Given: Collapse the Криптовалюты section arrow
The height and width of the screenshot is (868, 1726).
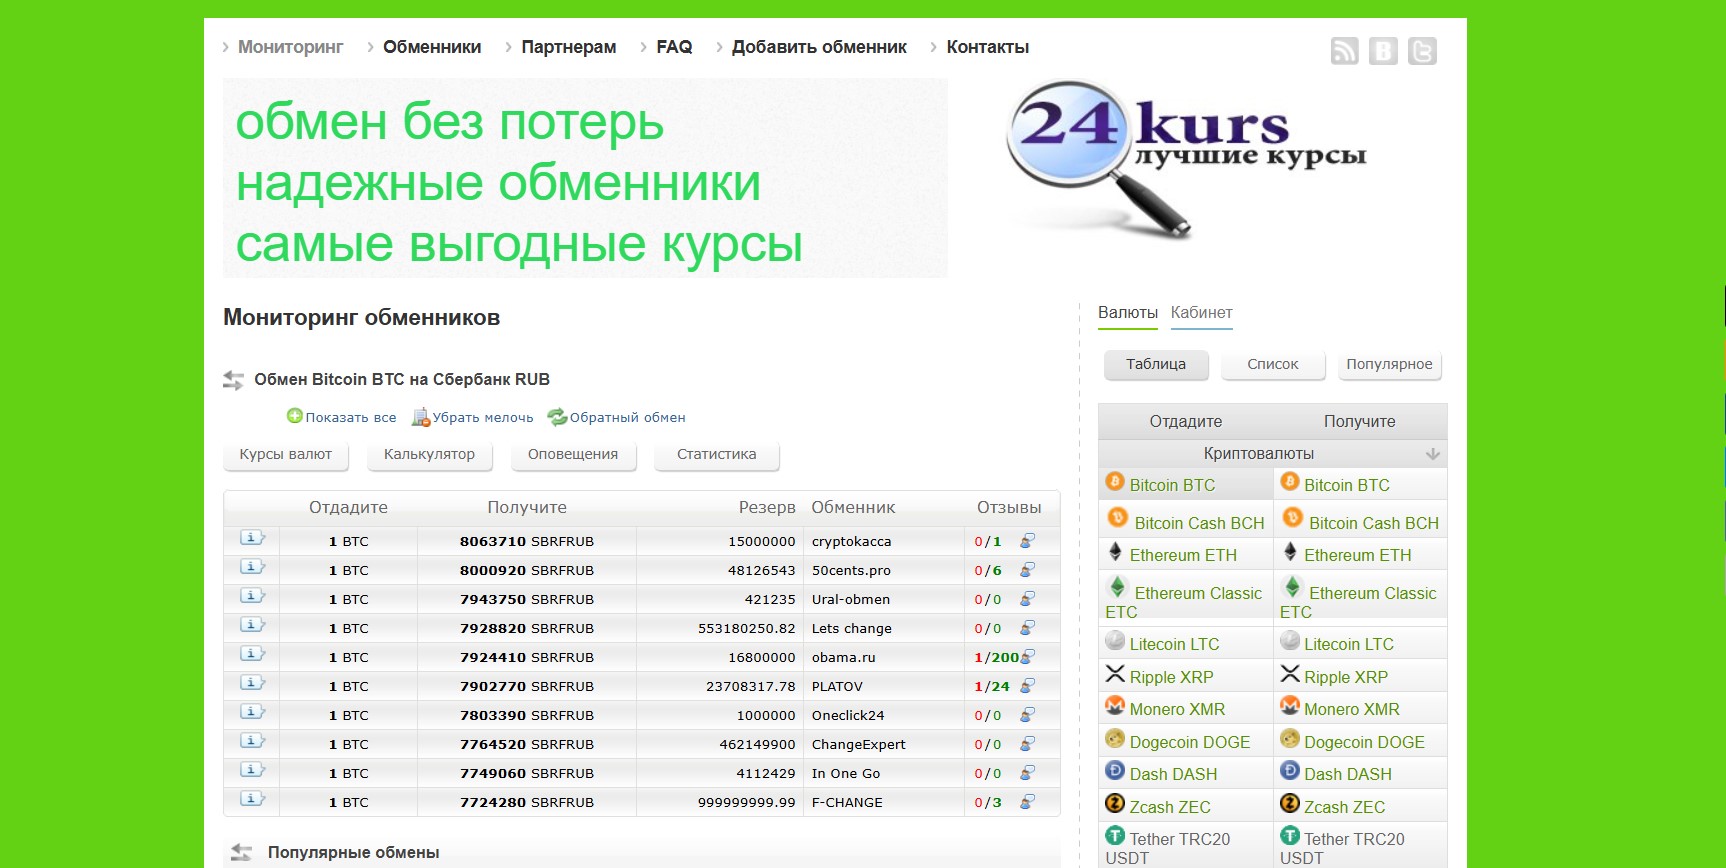Looking at the screenshot, I should point(1432,454).
